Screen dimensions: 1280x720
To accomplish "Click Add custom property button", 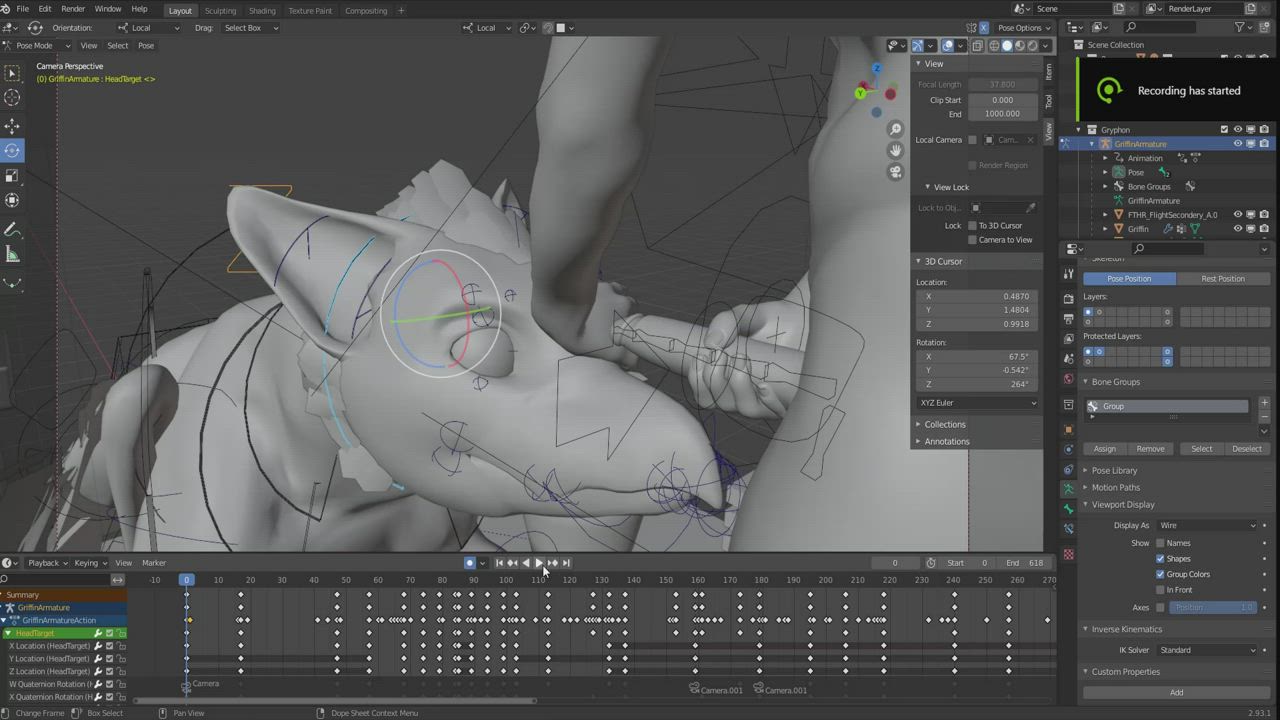I will point(1176,692).
